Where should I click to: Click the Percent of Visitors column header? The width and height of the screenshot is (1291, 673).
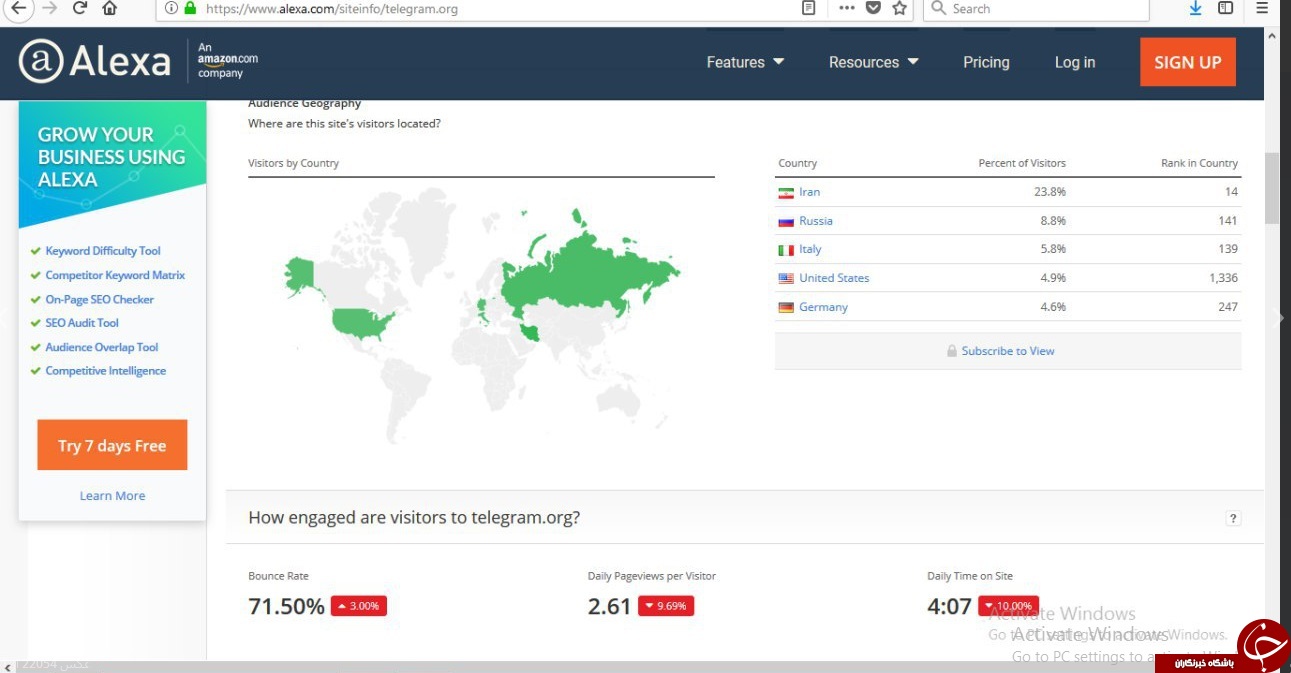[1022, 163]
